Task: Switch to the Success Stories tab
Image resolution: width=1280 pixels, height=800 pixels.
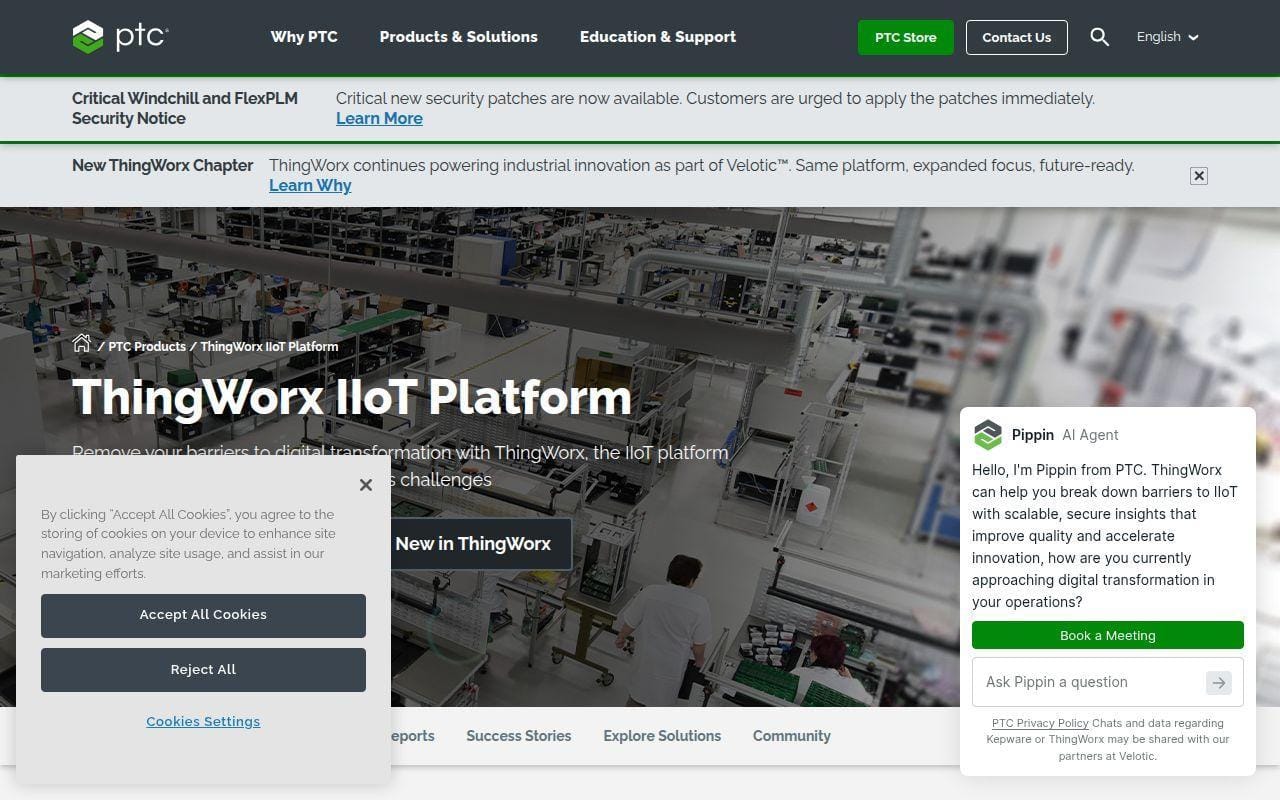Action: pos(519,736)
